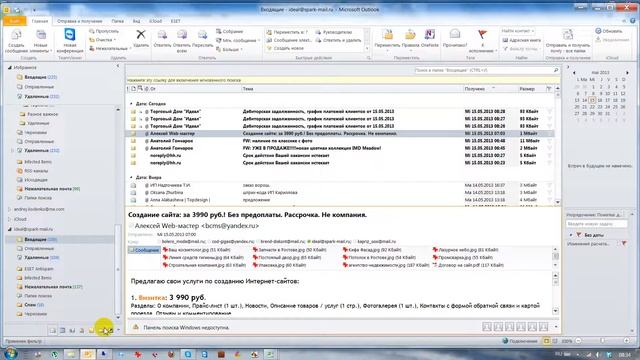
Task: Click the search magnifier in the mailbox search box
Action: [556, 70]
